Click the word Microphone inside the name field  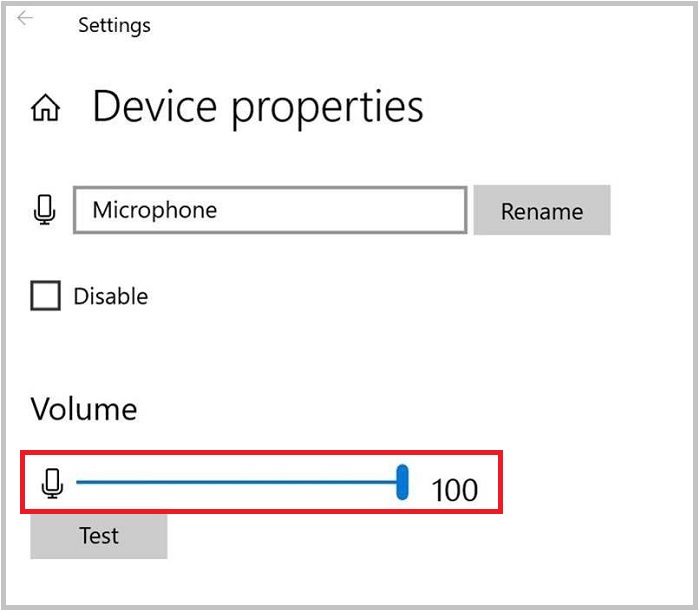click(x=155, y=211)
